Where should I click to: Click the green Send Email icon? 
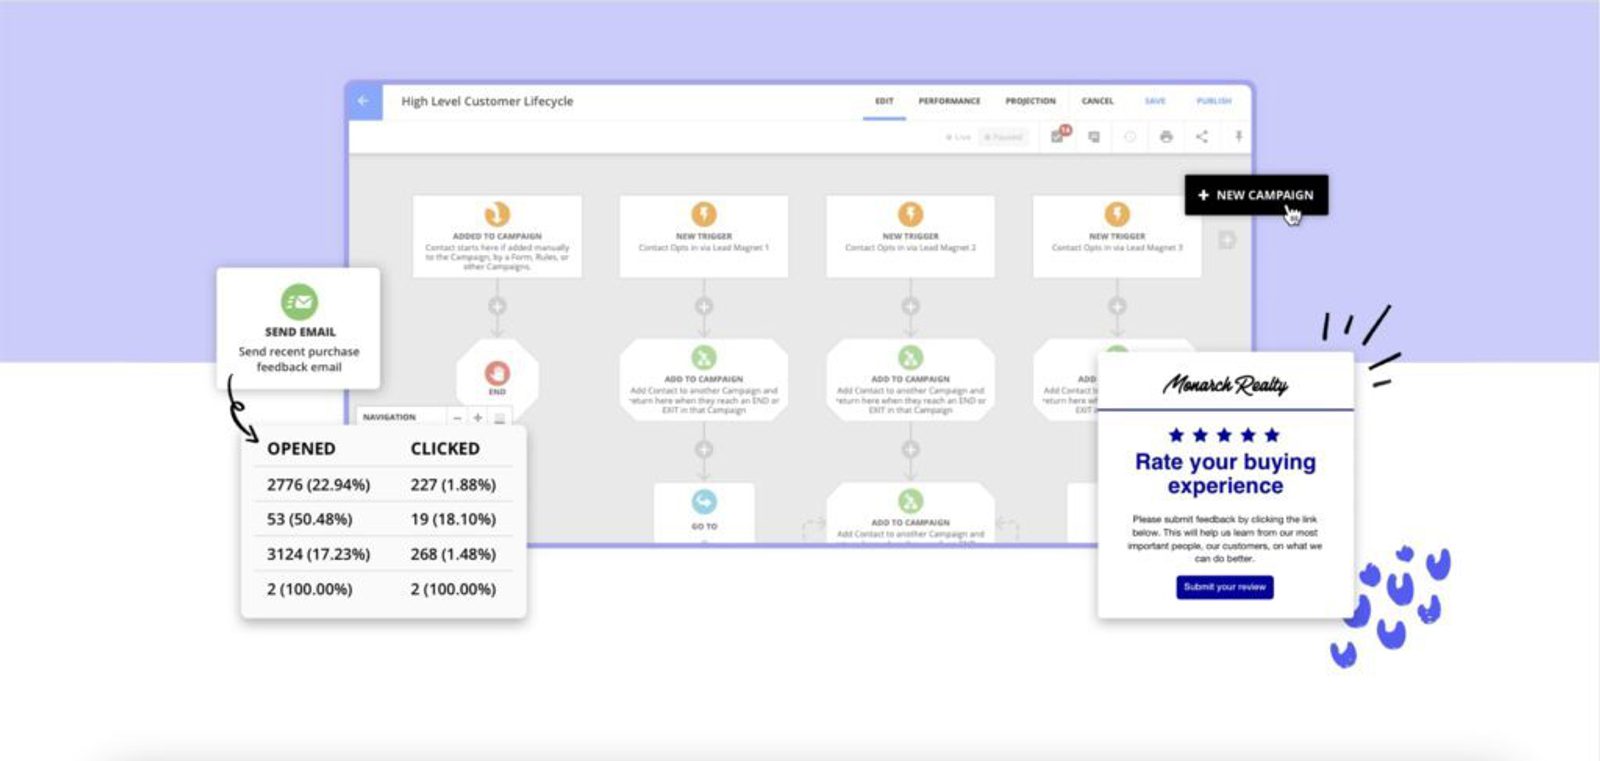(x=299, y=302)
